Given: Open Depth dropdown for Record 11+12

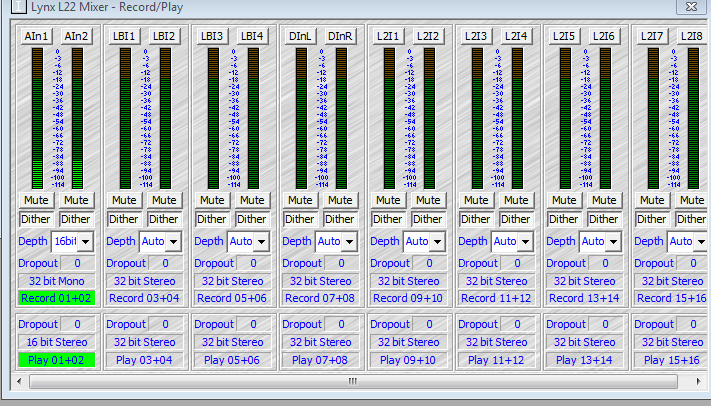Looking at the screenshot, I should point(525,241).
